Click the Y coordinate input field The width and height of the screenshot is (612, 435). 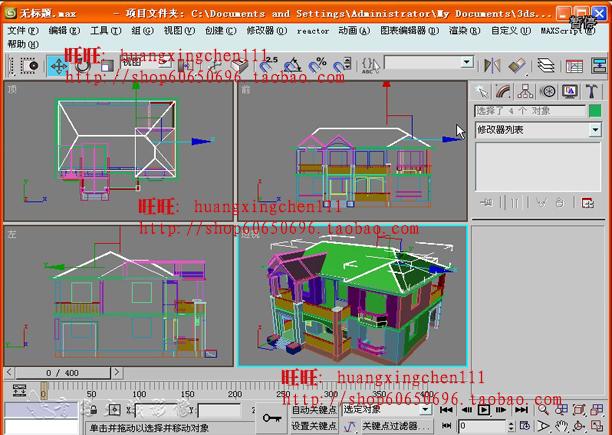220,410
